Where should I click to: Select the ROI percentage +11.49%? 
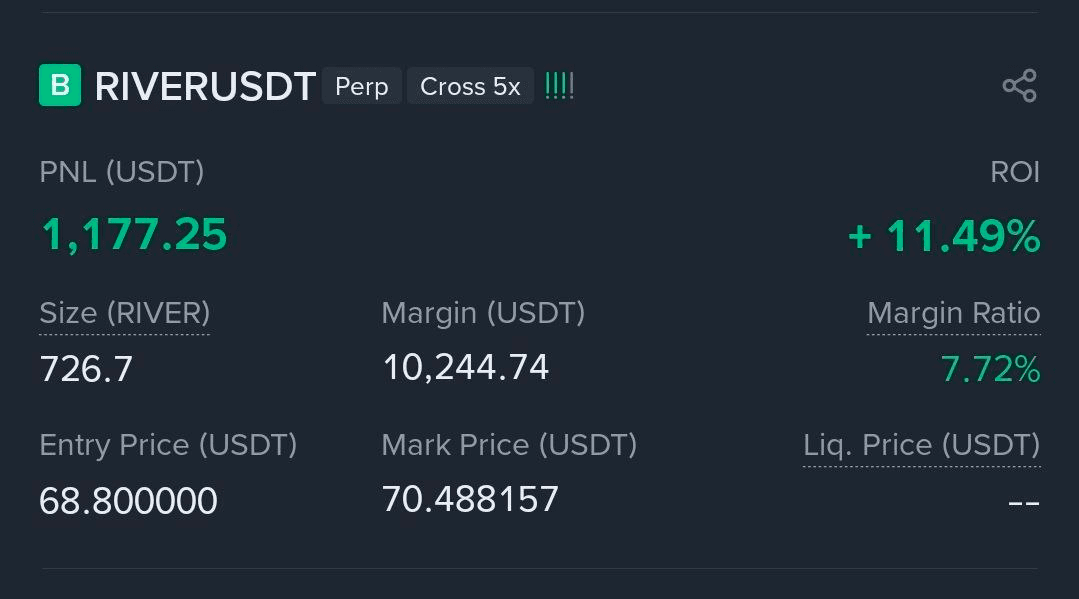point(943,236)
